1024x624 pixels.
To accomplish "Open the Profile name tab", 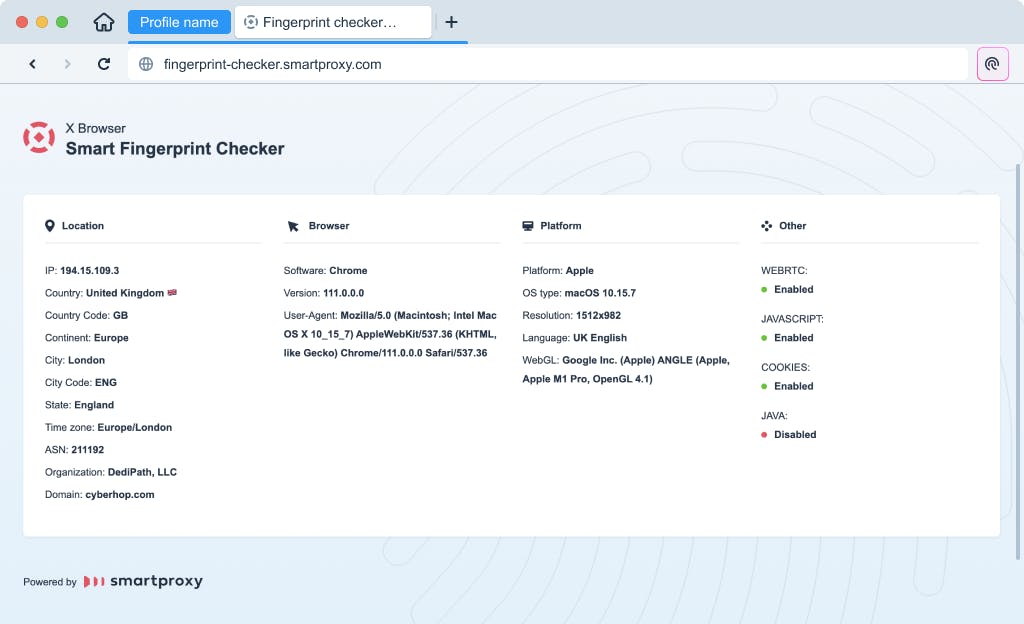I will pyautogui.click(x=179, y=22).
